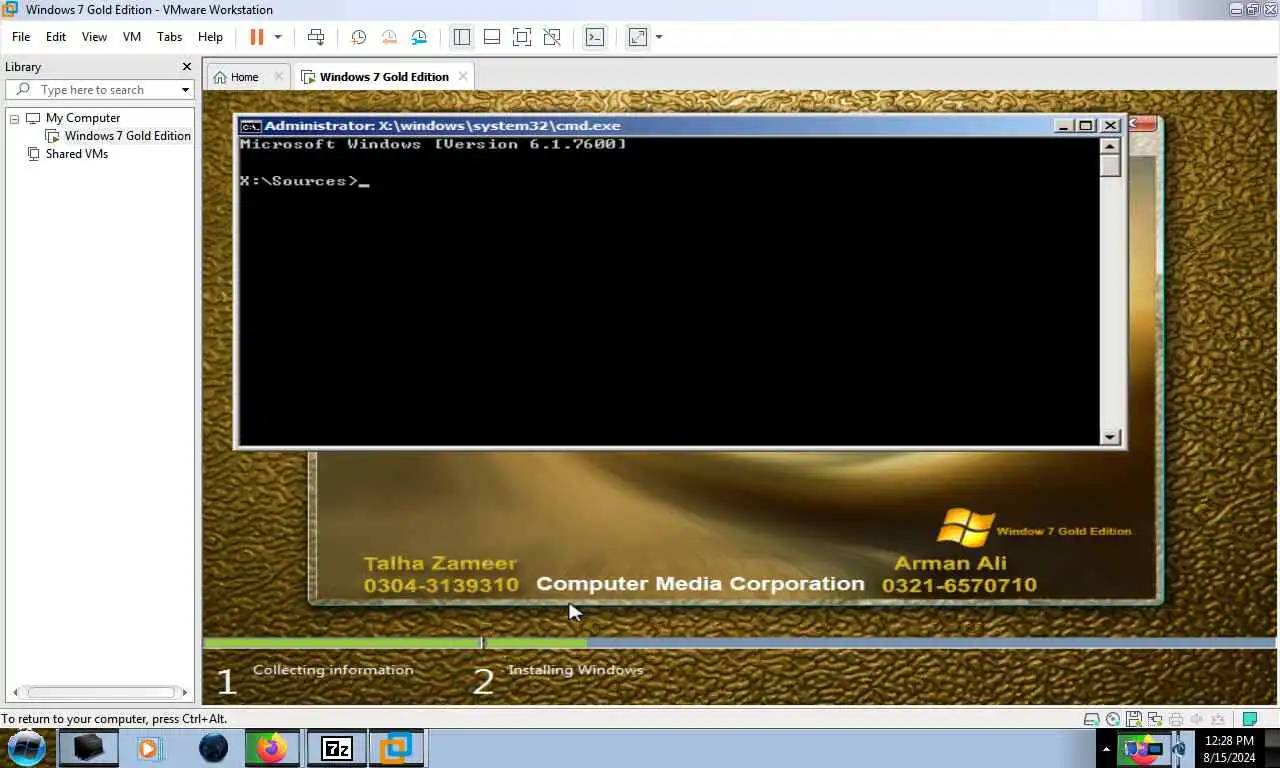Click the floppy drive status icon
Viewport: 1280px width, 768px height.
(x=1134, y=719)
